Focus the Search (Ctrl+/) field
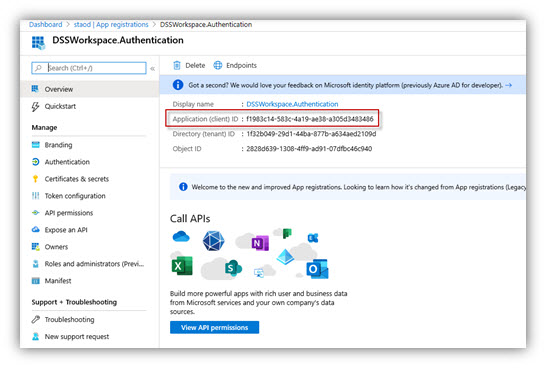 click(89, 68)
